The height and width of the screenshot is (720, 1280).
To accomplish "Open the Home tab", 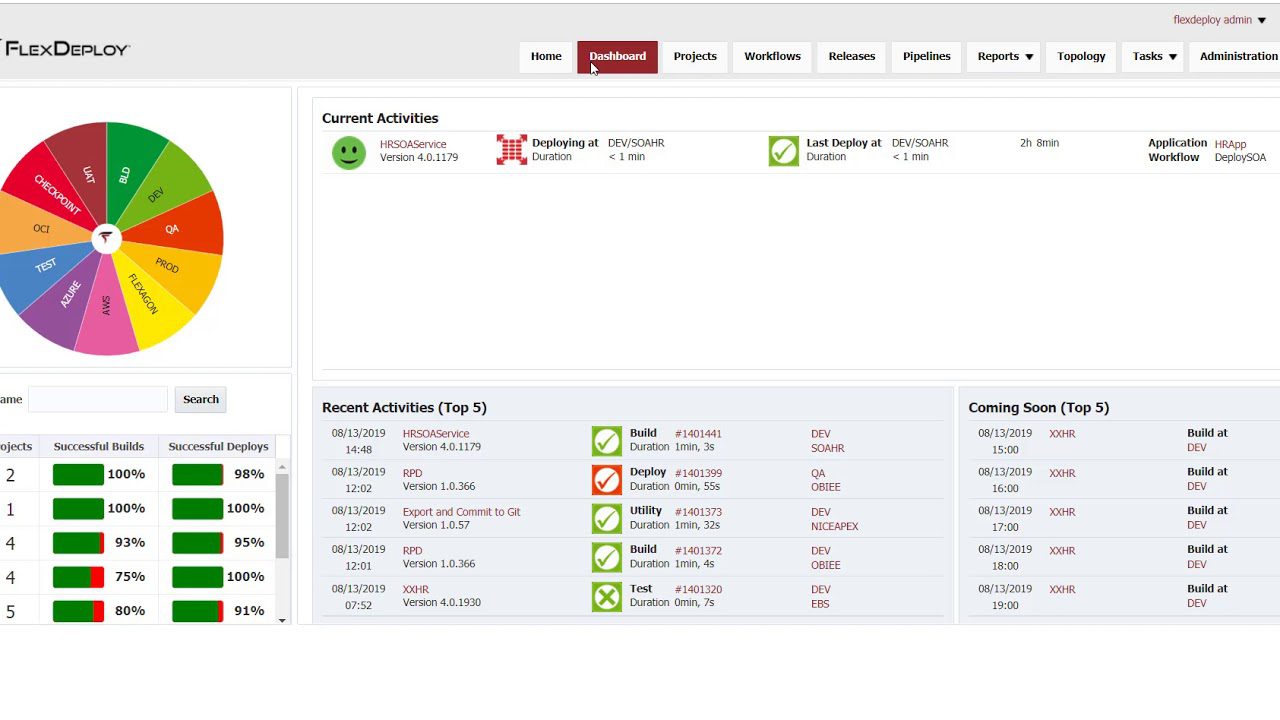I will pos(546,57).
